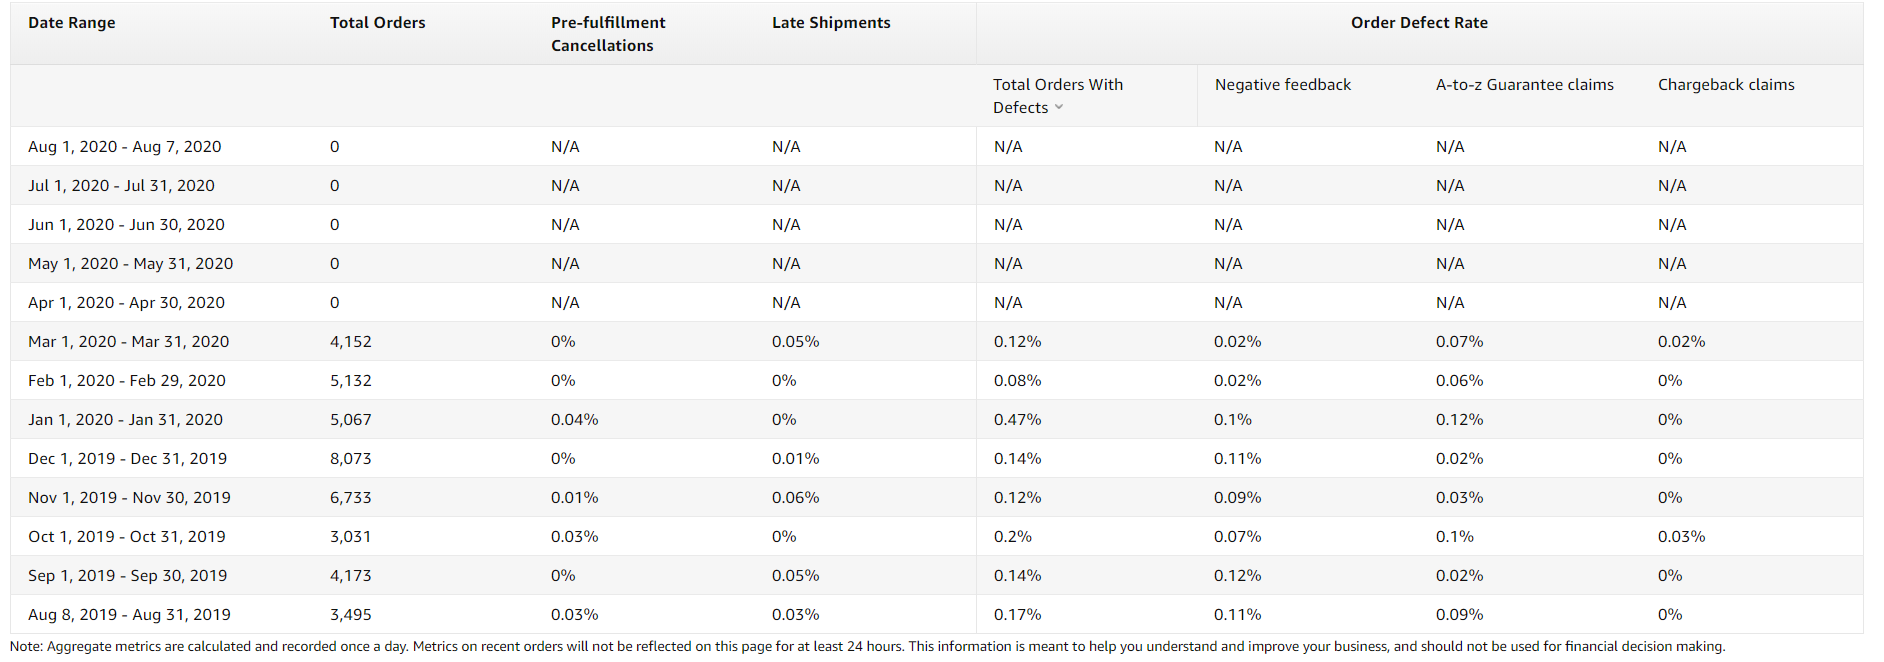Select the Oct 2019 chargeback 0.03% cell
1884x662 pixels.
click(1682, 537)
